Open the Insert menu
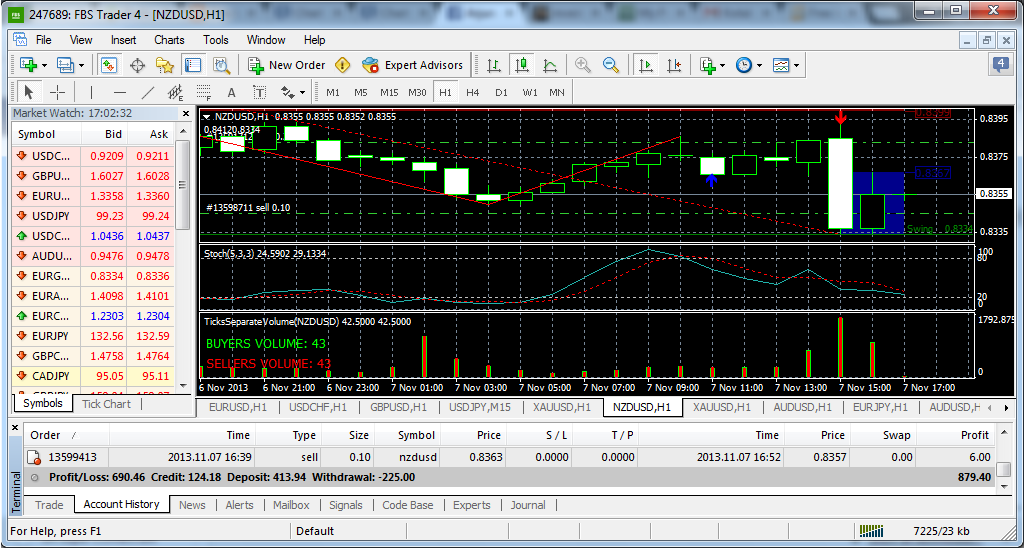This screenshot has height=548, width=1024. click(x=123, y=40)
